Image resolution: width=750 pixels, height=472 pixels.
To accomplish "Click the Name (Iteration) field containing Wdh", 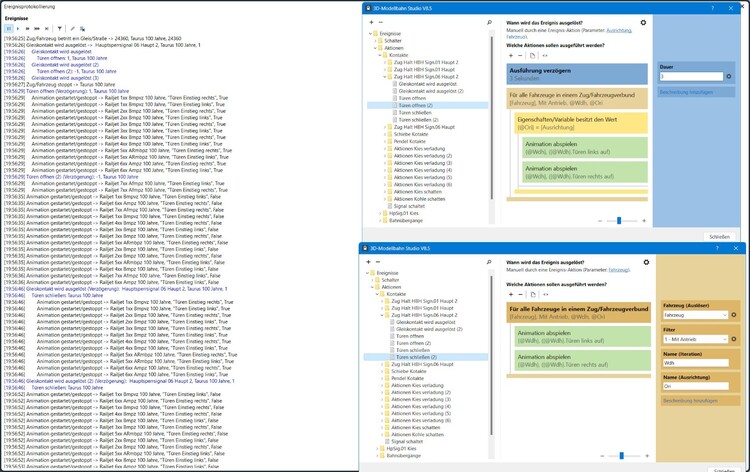I will [x=696, y=363].
